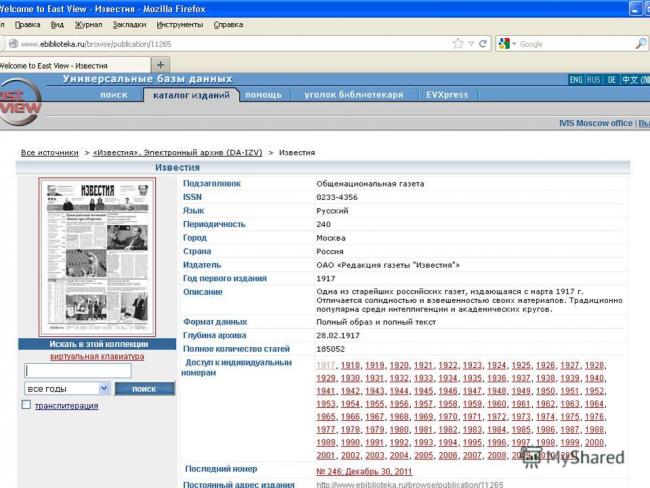This screenshot has height=488, width=650.
Task: Switch interface language to RUS
Action: tap(594, 80)
